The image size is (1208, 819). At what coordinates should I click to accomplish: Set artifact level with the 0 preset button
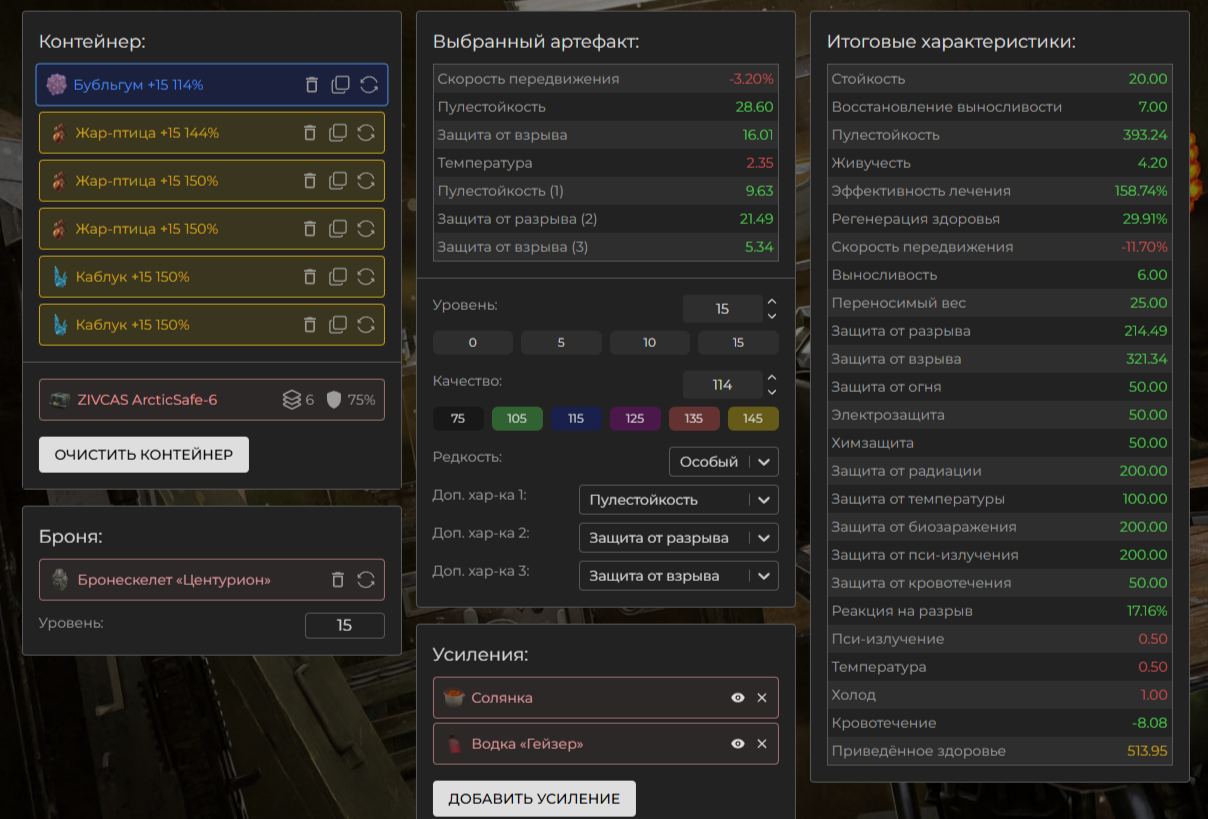click(x=473, y=343)
